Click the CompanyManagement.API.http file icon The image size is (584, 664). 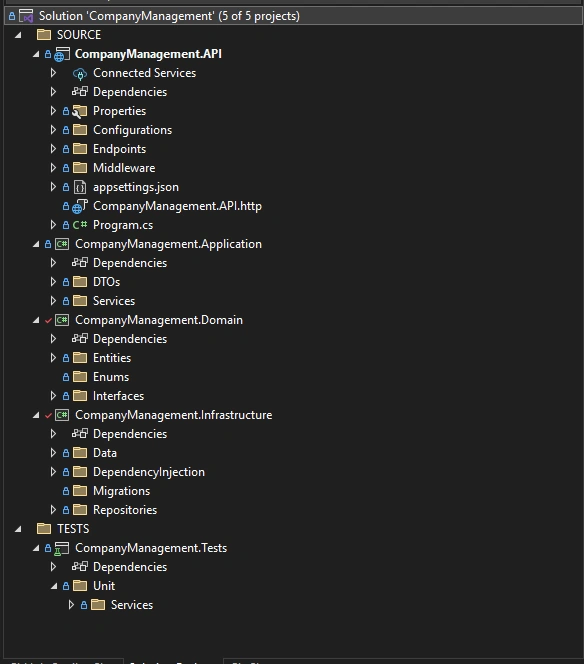80,206
